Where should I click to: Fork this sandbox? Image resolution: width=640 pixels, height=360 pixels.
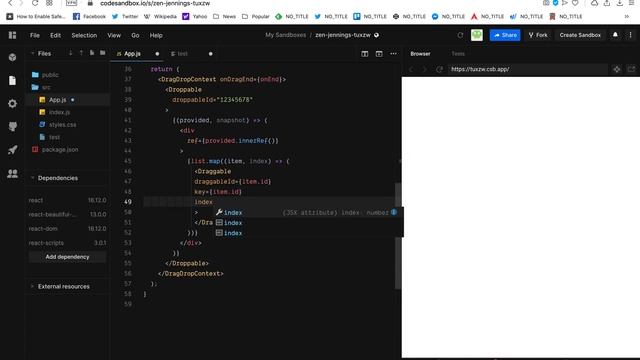coord(538,35)
